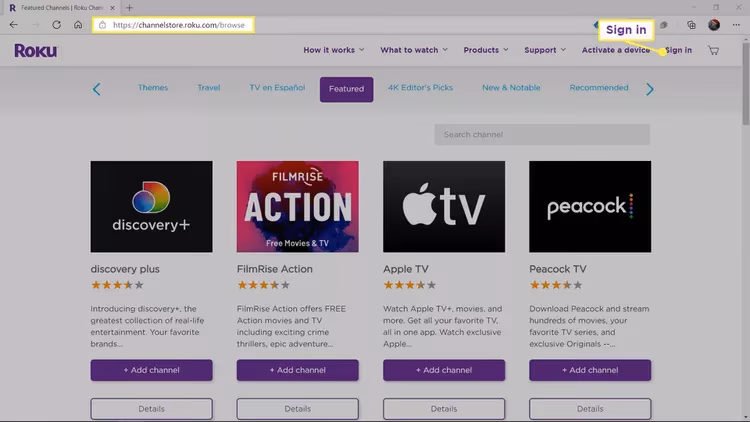Click the browser back arrow
Screen dimensions: 750x422
tap(13, 25)
